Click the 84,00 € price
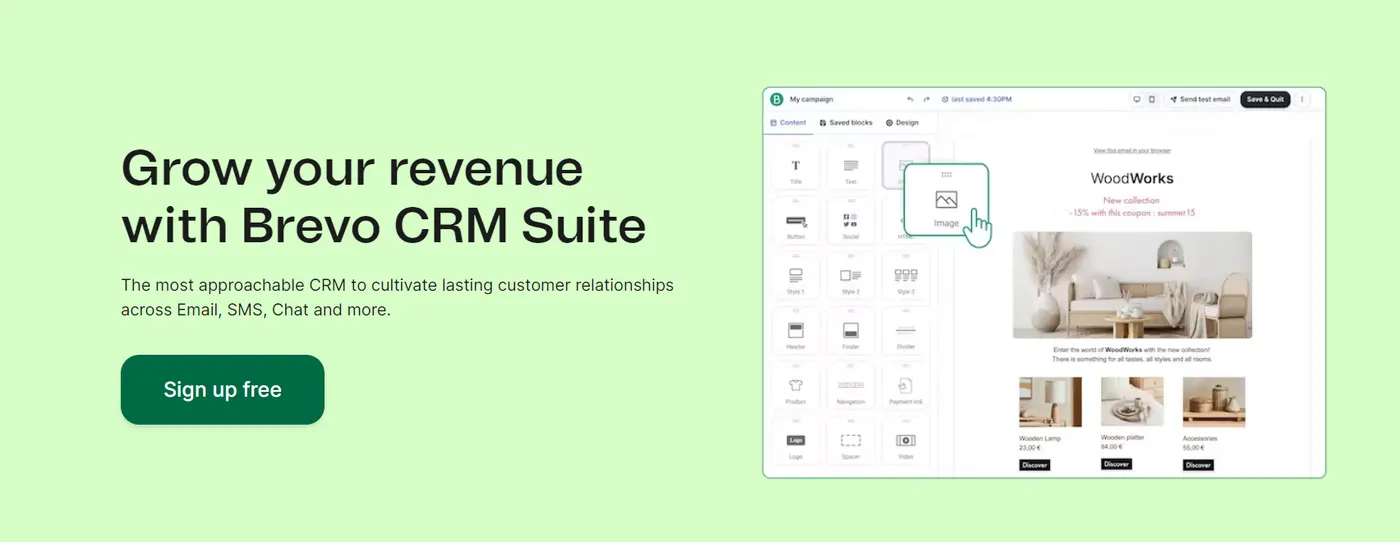This screenshot has width=1400, height=542. click(1112, 447)
